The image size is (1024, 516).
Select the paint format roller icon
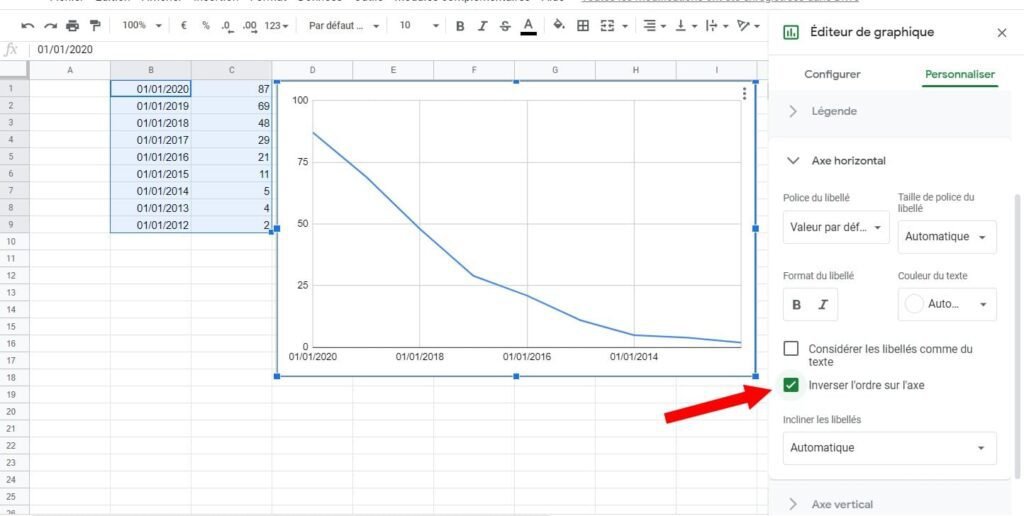pyautogui.click(x=95, y=25)
